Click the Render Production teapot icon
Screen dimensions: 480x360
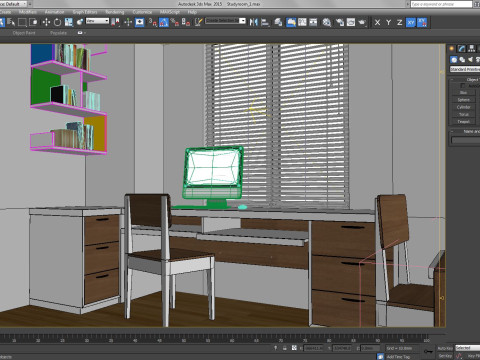pyautogui.click(x=362, y=22)
